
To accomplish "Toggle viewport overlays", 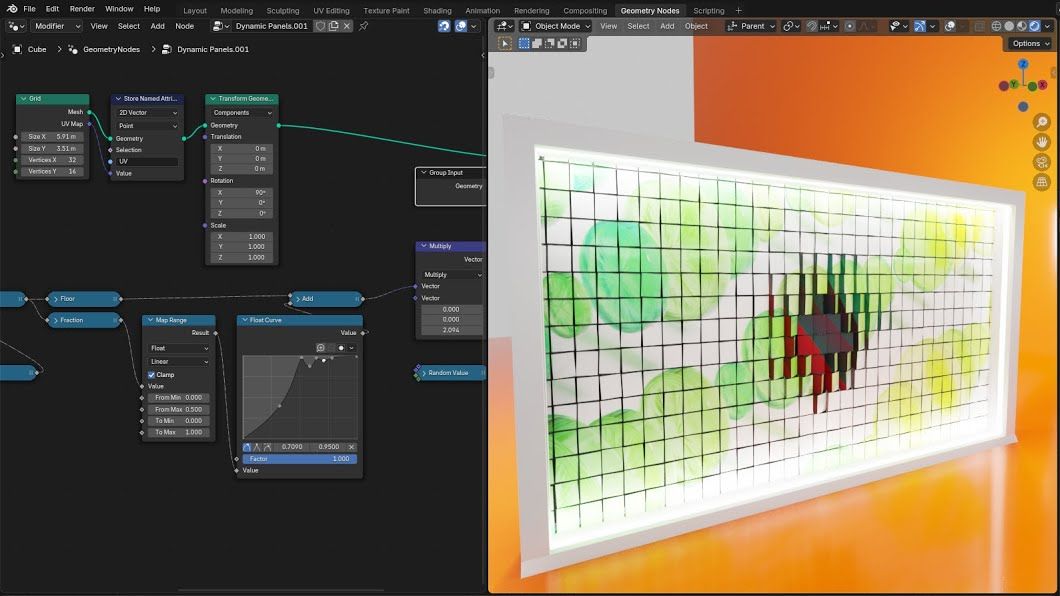I will click(x=950, y=26).
